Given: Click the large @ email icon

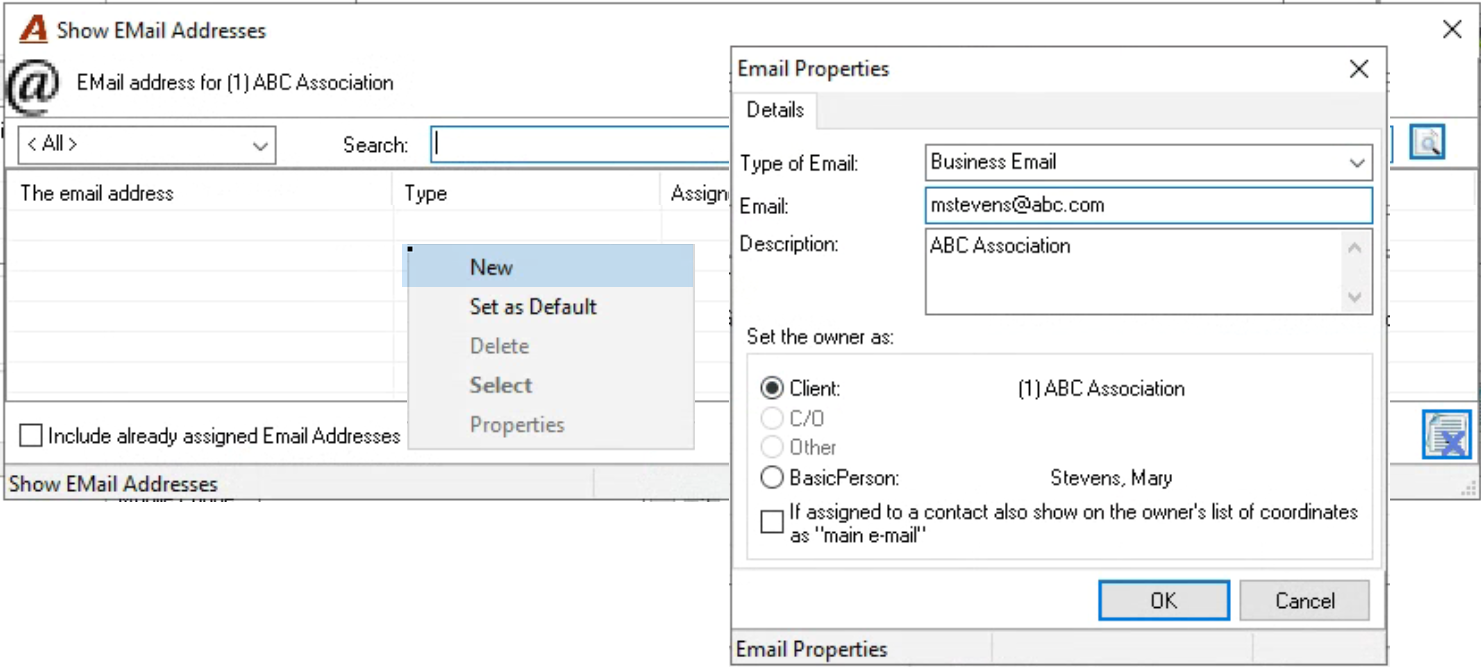Looking at the screenshot, I should pyautogui.click(x=33, y=88).
